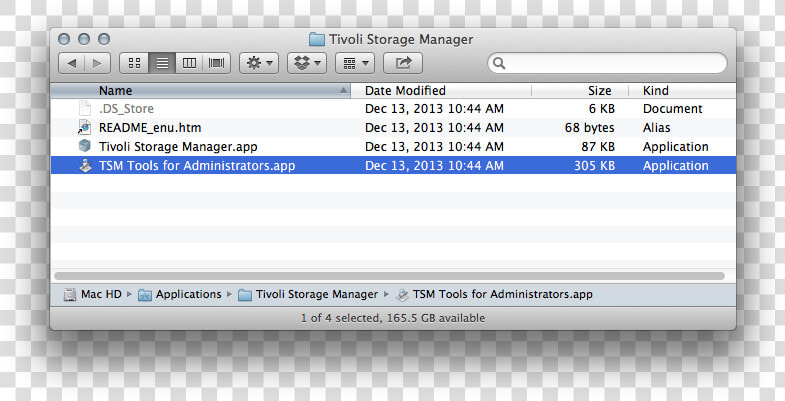785x401 pixels.
Task: Close the Finder window
Action: 64,39
